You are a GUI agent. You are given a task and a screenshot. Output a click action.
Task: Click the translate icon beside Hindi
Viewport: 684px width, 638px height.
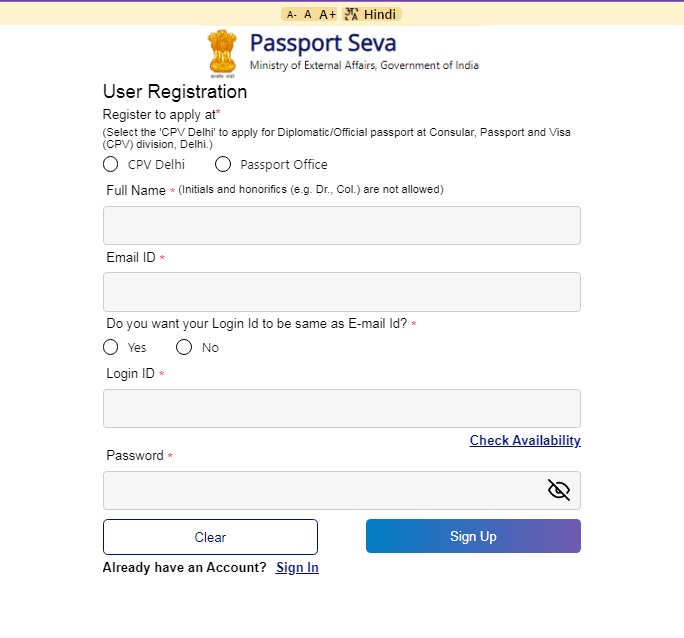pos(351,14)
